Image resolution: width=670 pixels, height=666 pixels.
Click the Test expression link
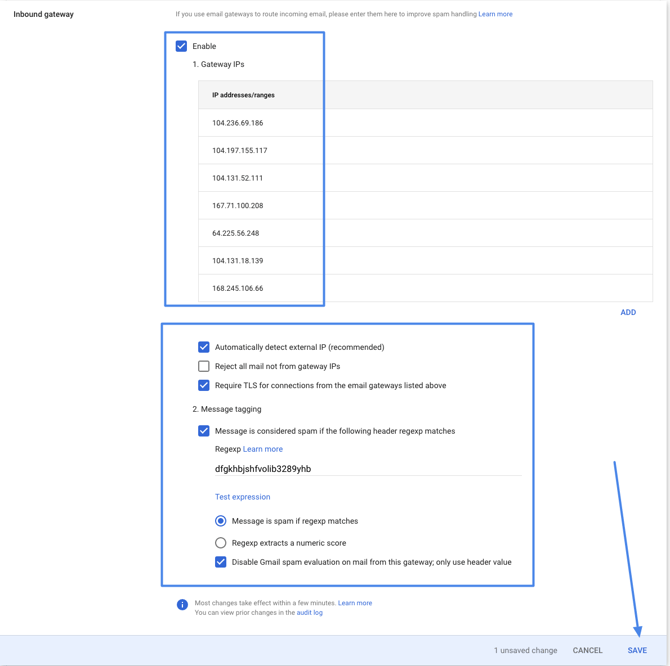pyautogui.click(x=242, y=497)
